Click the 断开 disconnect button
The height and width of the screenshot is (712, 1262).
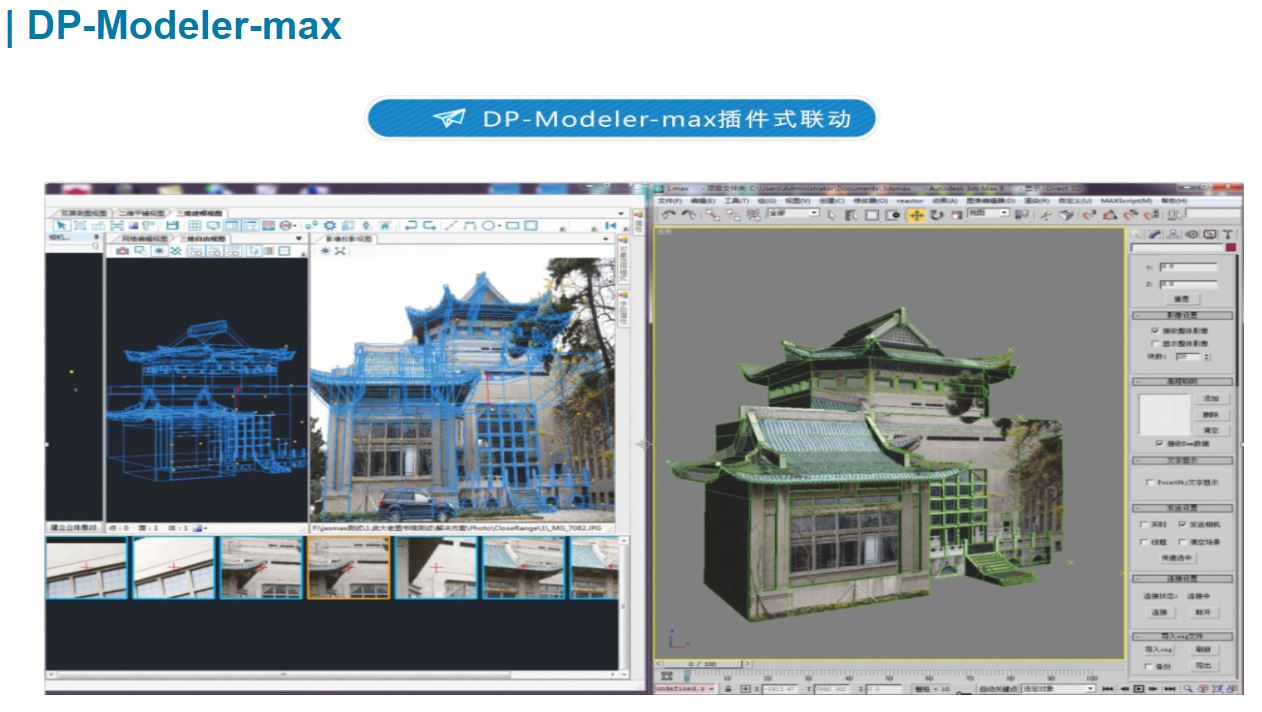[x=1203, y=612]
